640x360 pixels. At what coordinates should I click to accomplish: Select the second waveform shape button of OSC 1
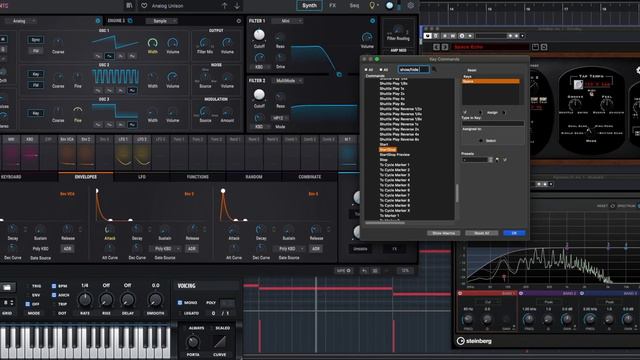pos(109,56)
